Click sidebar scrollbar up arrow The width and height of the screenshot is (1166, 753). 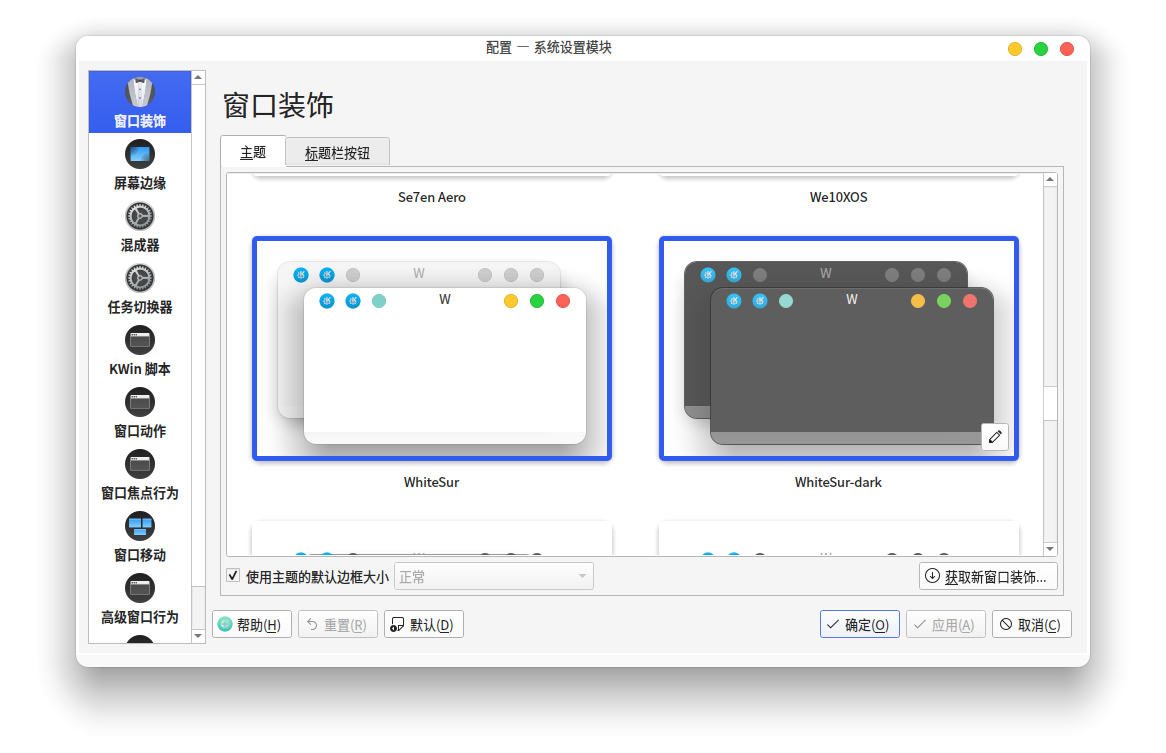point(198,77)
